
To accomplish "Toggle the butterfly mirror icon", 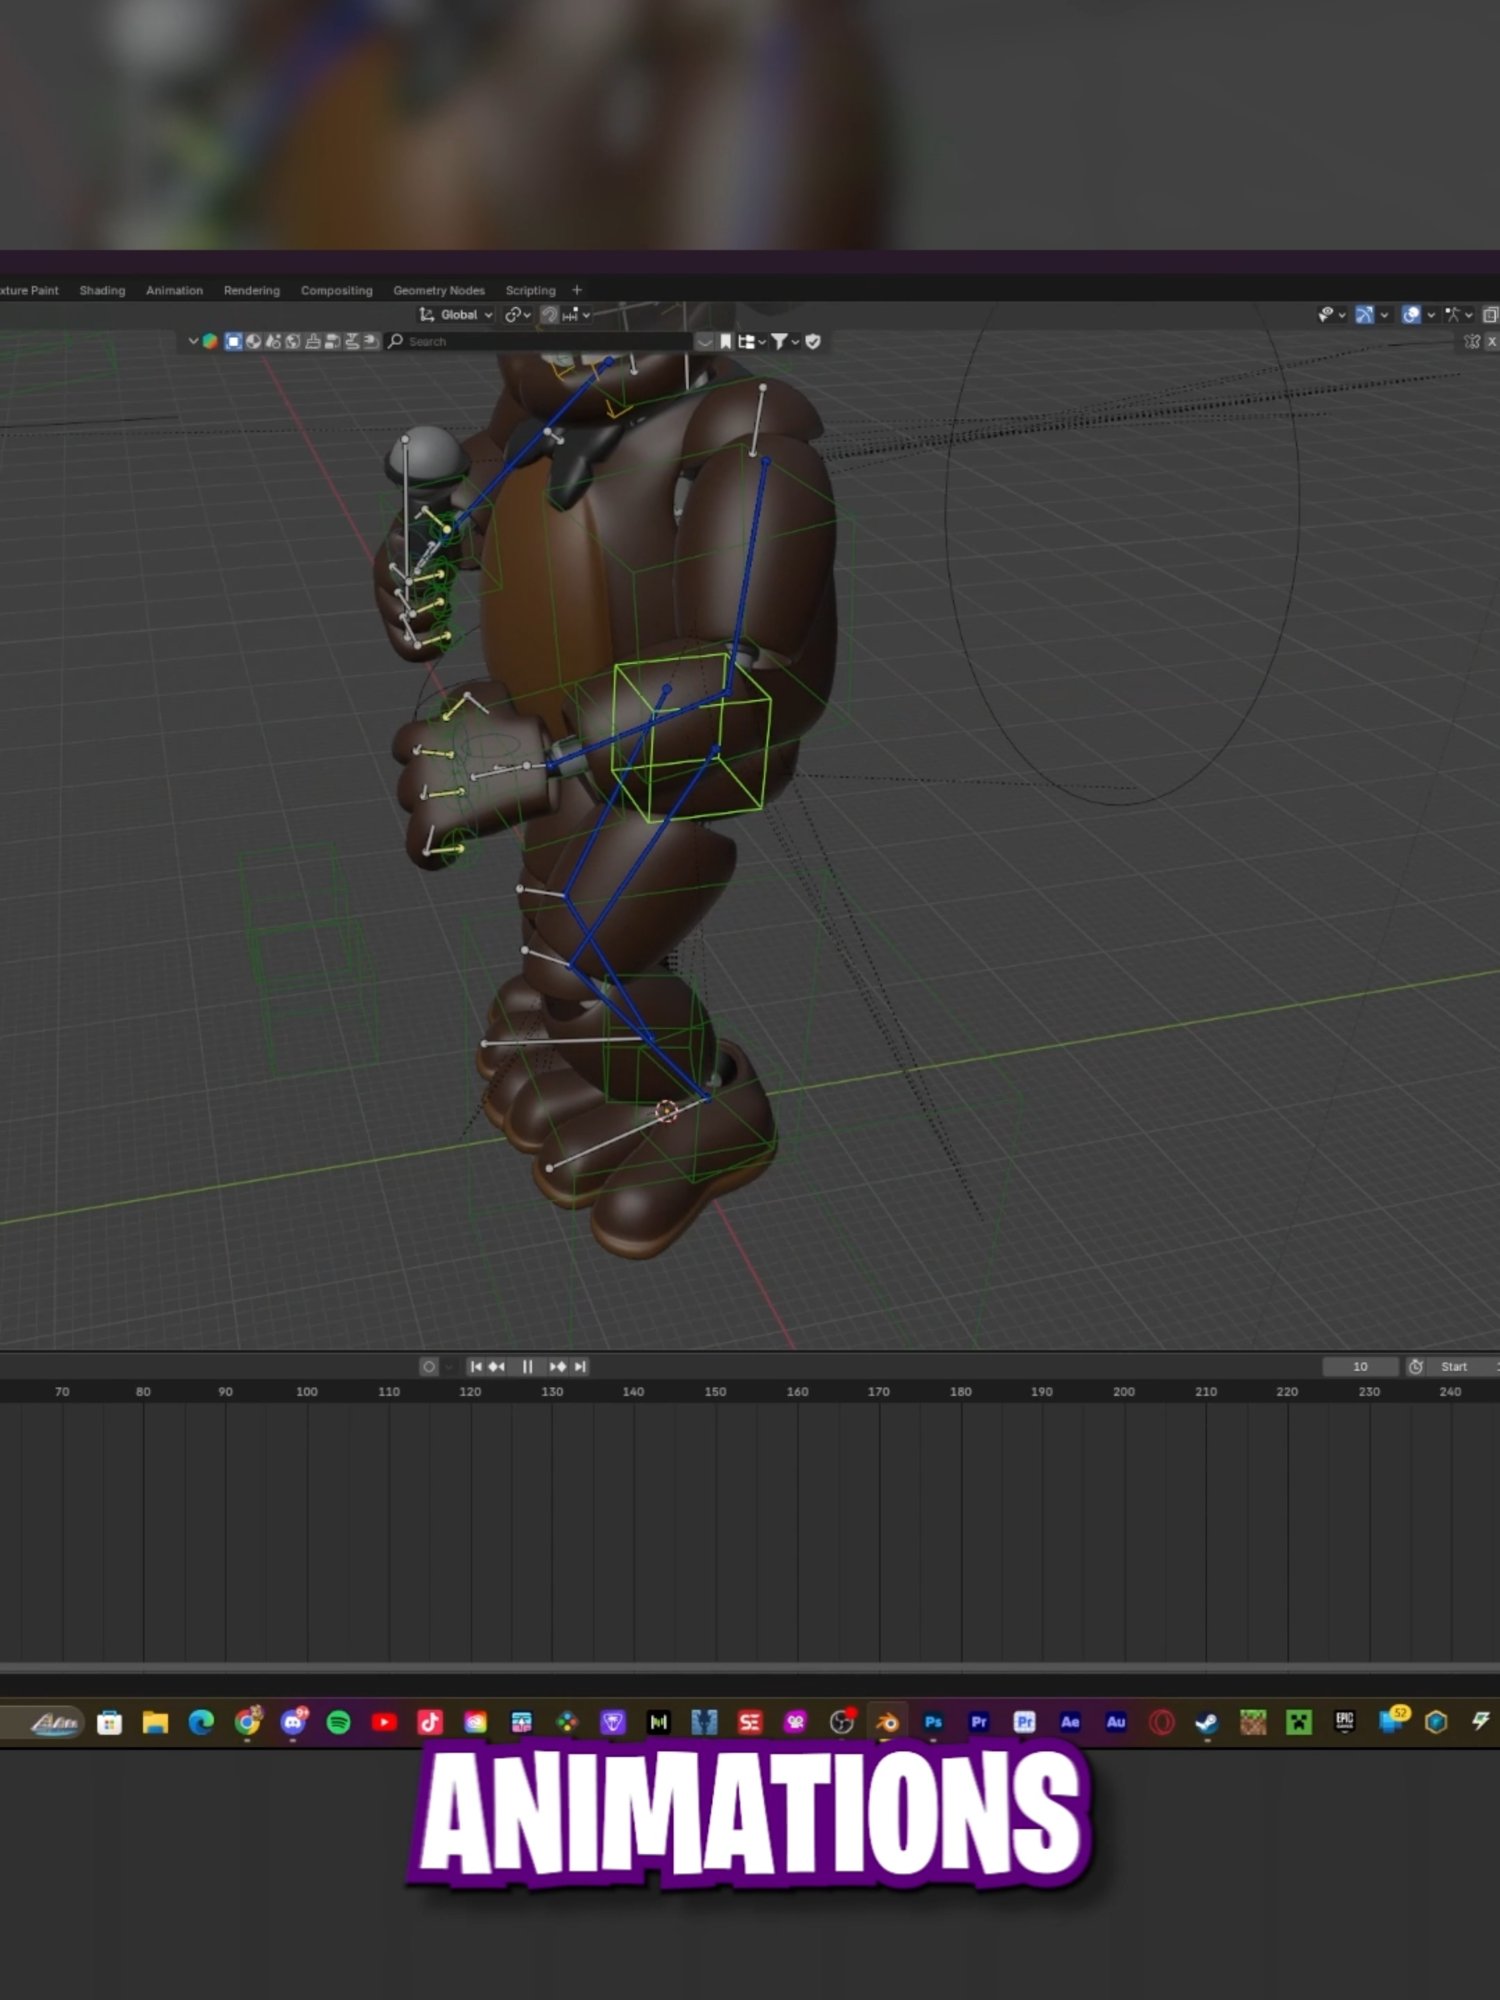I will click(1472, 341).
